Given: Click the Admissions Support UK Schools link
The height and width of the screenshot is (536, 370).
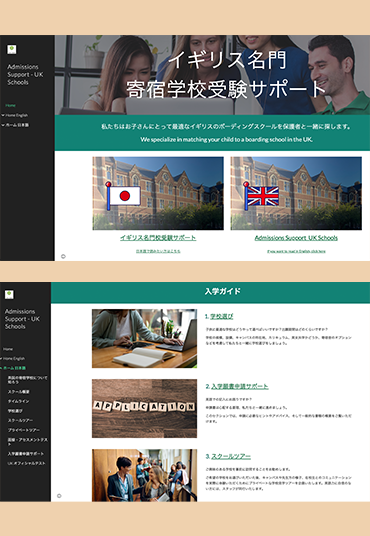Looking at the screenshot, I should pyautogui.click(x=296, y=238).
